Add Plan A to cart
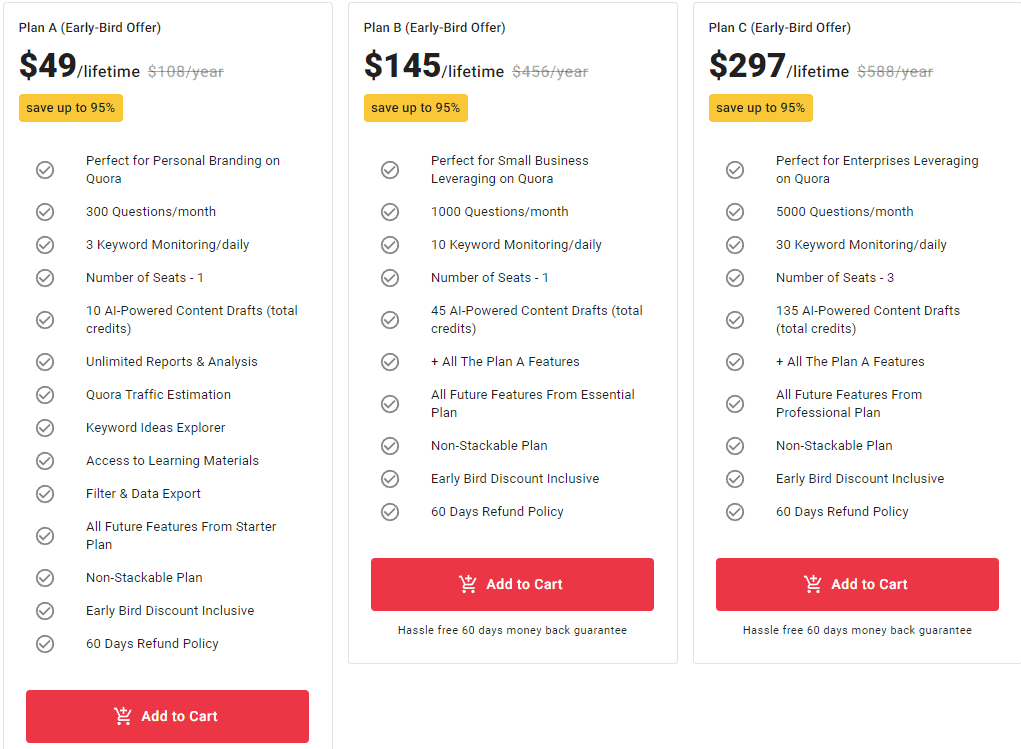Image resolution: width=1021 pixels, height=749 pixels. tap(167, 716)
